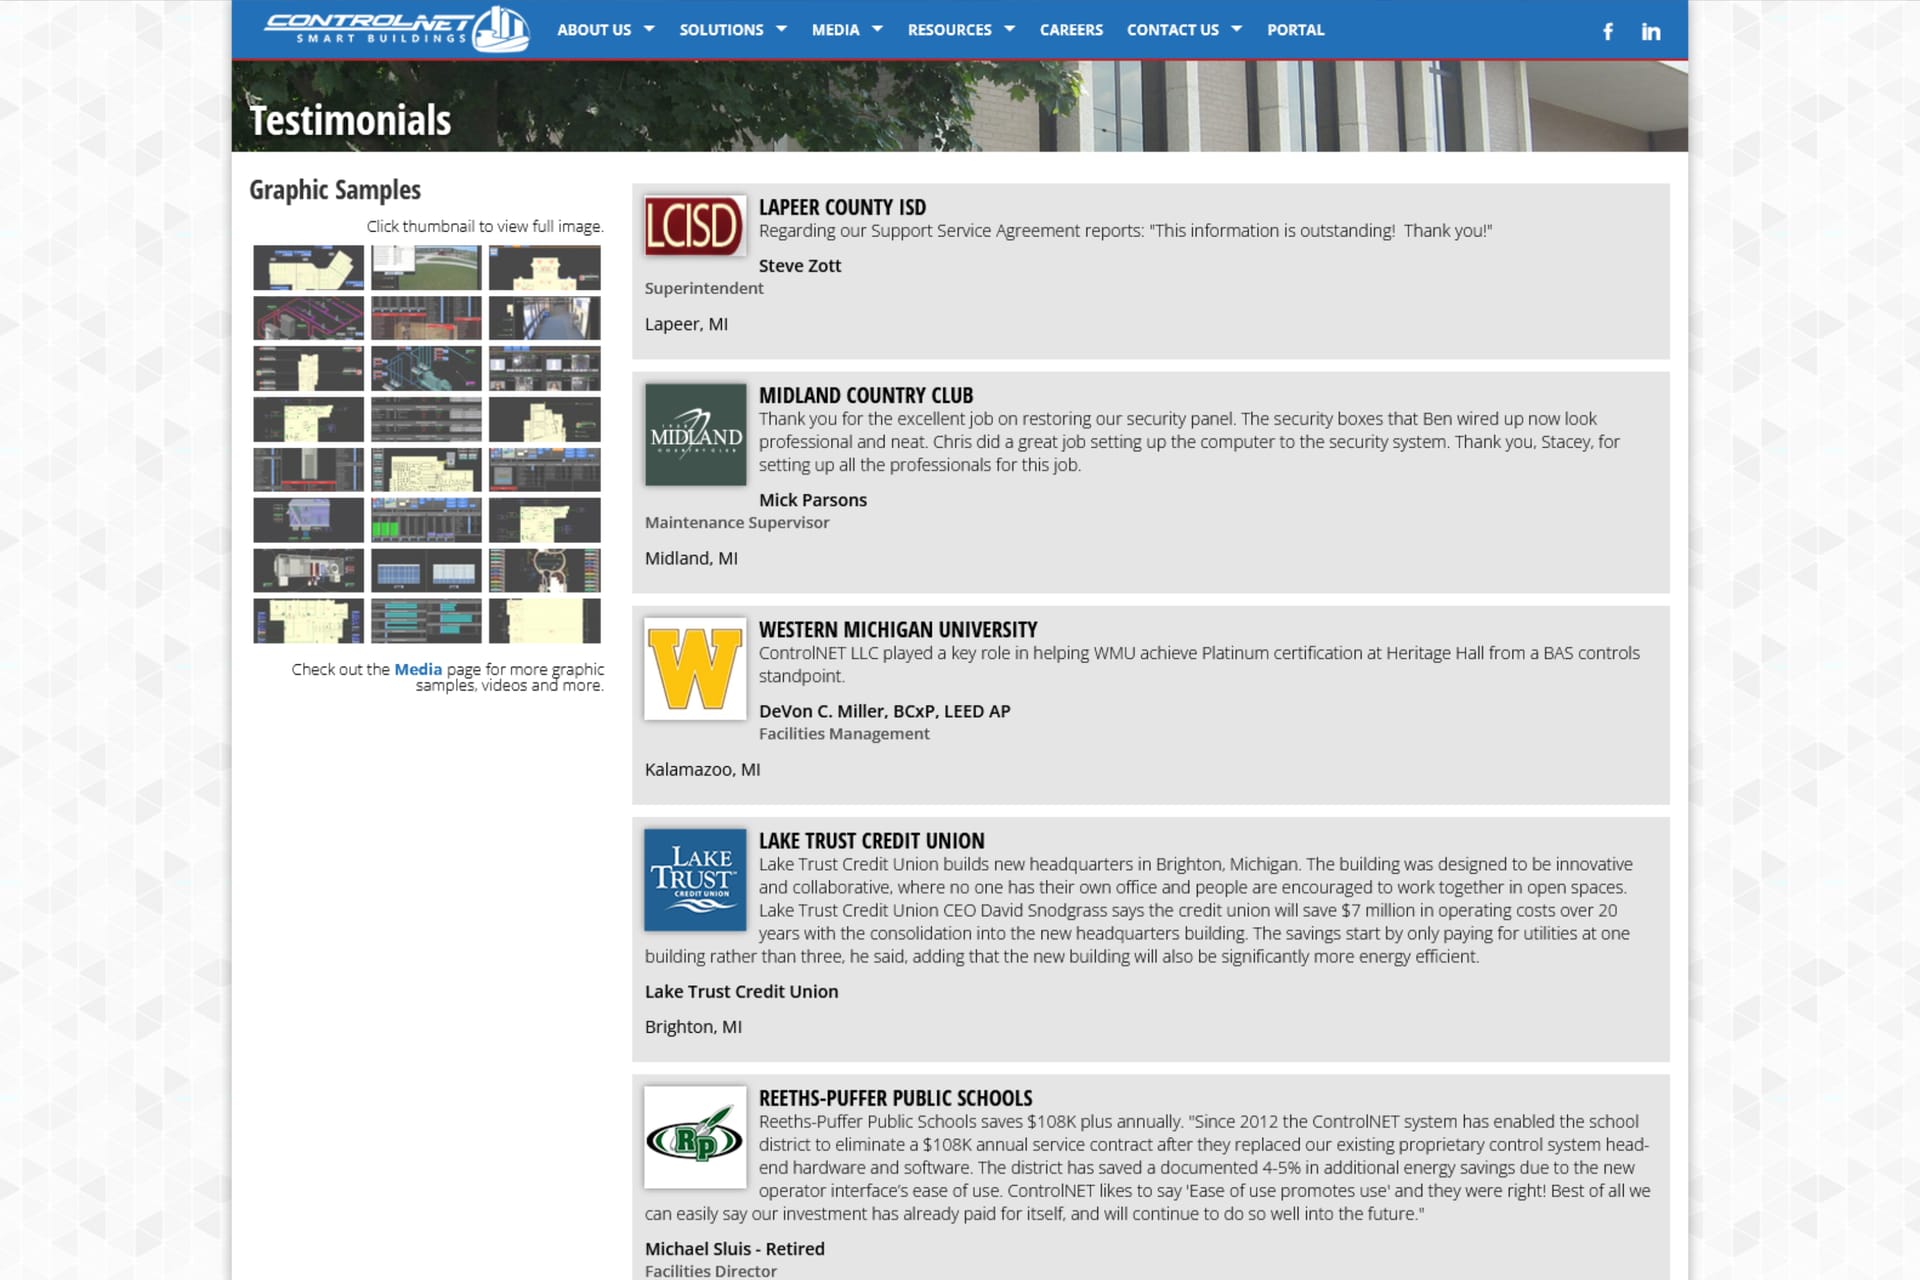1920x1280 pixels.
Task: Open the hallway camera view thumbnail
Action: pyautogui.click(x=545, y=318)
